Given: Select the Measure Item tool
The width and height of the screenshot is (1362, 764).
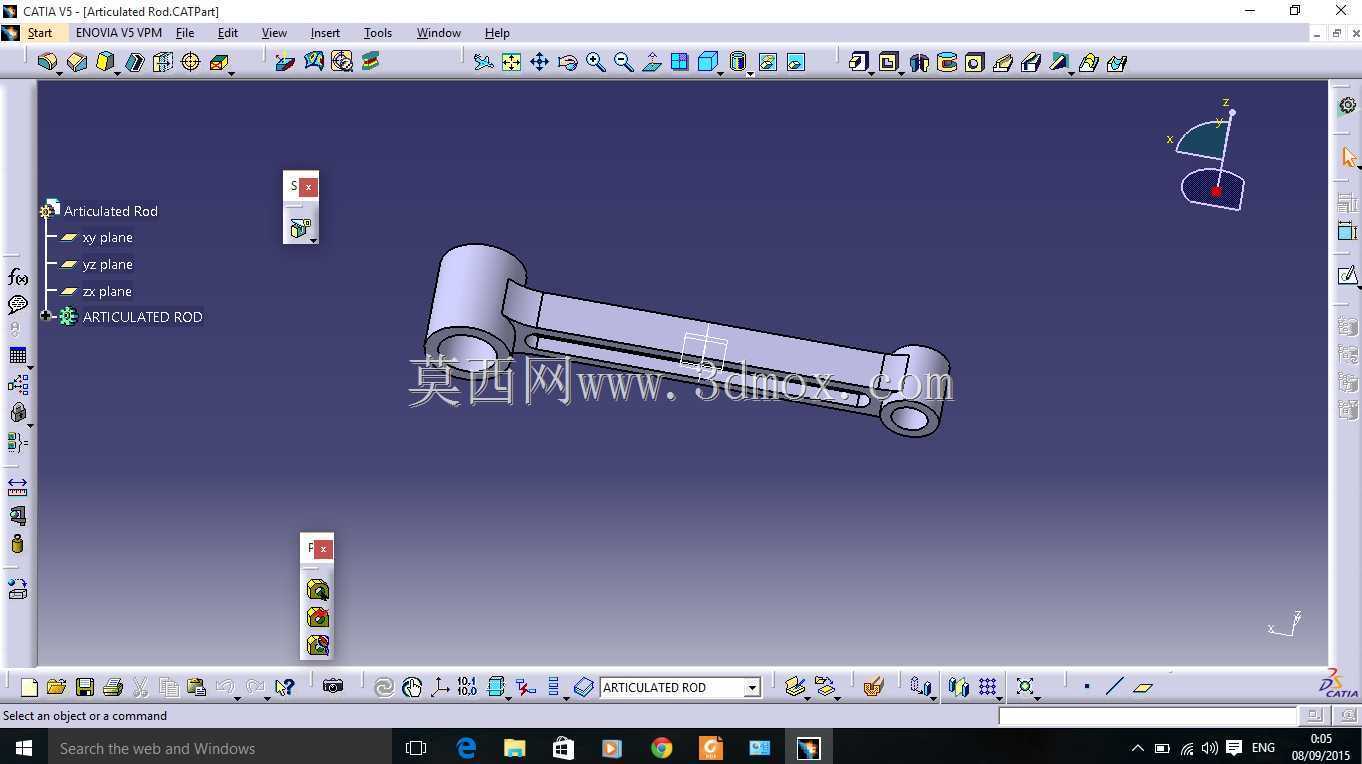Looking at the screenshot, I should point(18,516).
